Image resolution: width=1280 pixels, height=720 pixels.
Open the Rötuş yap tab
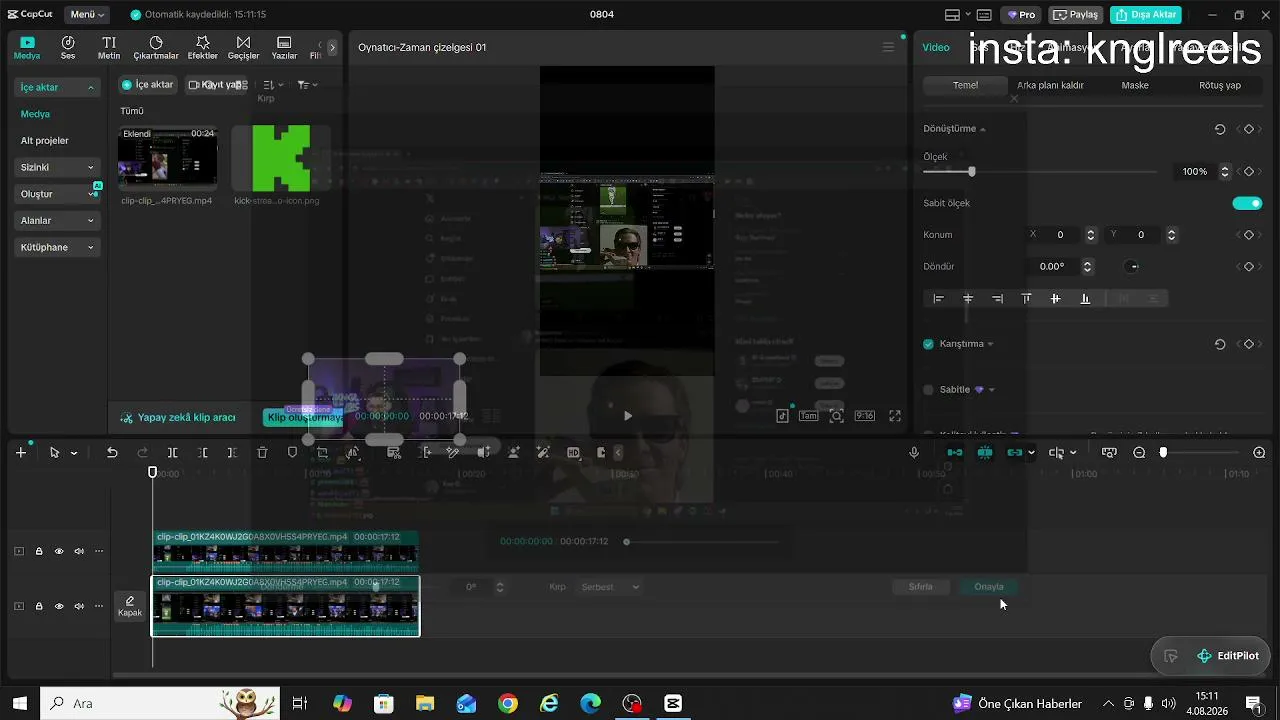[1220, 86]
